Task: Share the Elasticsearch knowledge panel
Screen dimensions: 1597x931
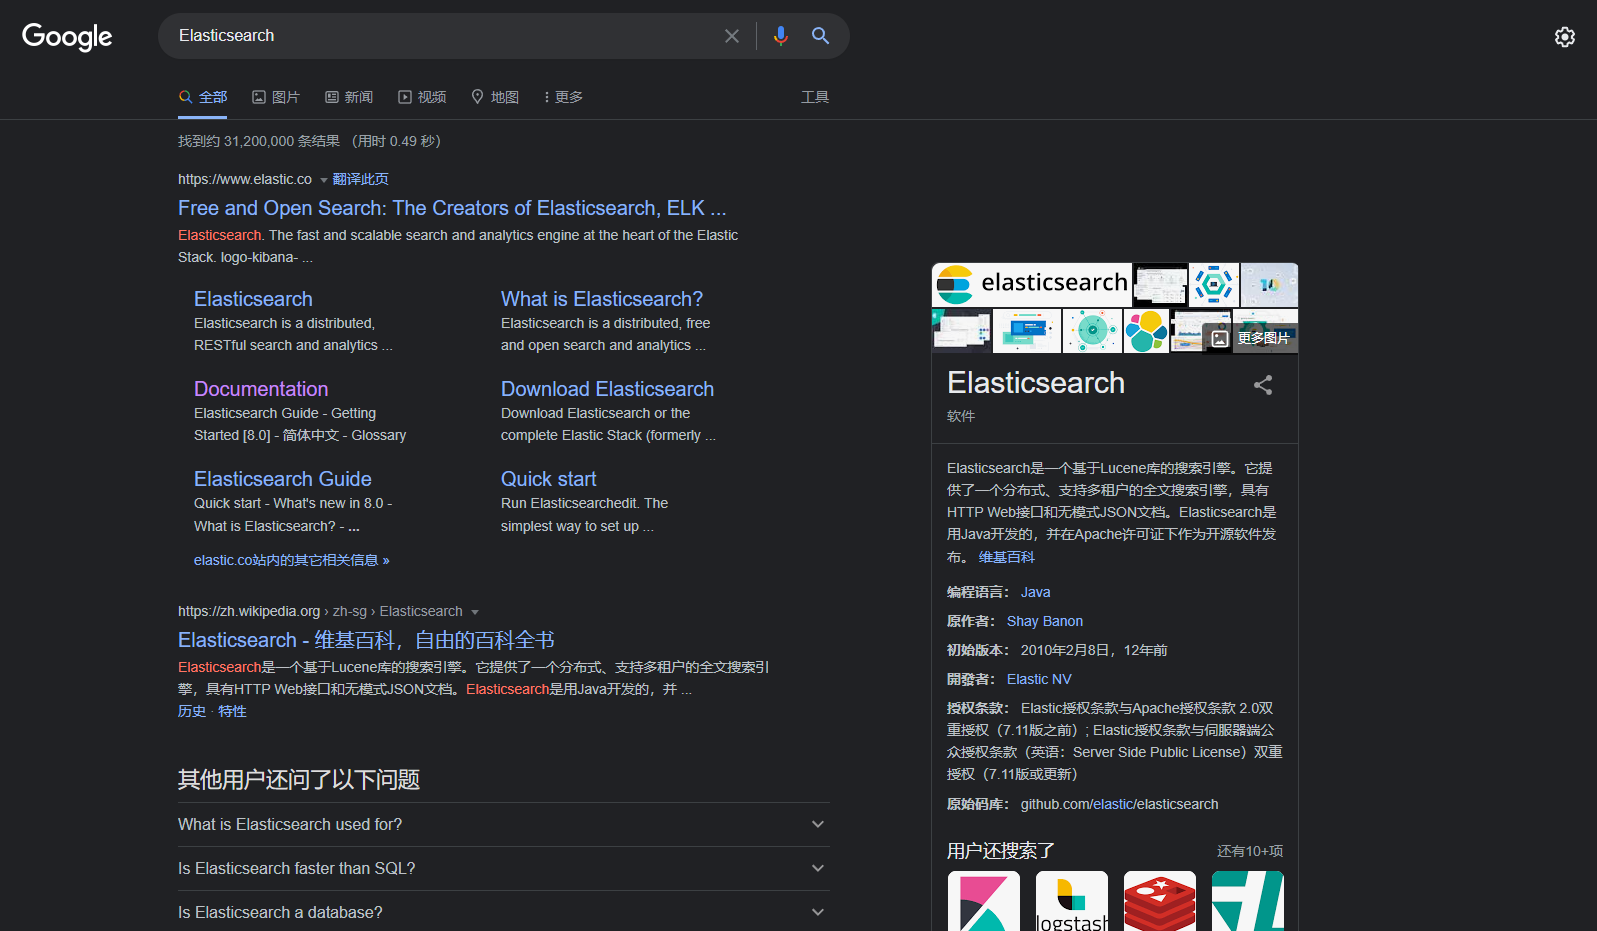Action: coord(1263,385)
